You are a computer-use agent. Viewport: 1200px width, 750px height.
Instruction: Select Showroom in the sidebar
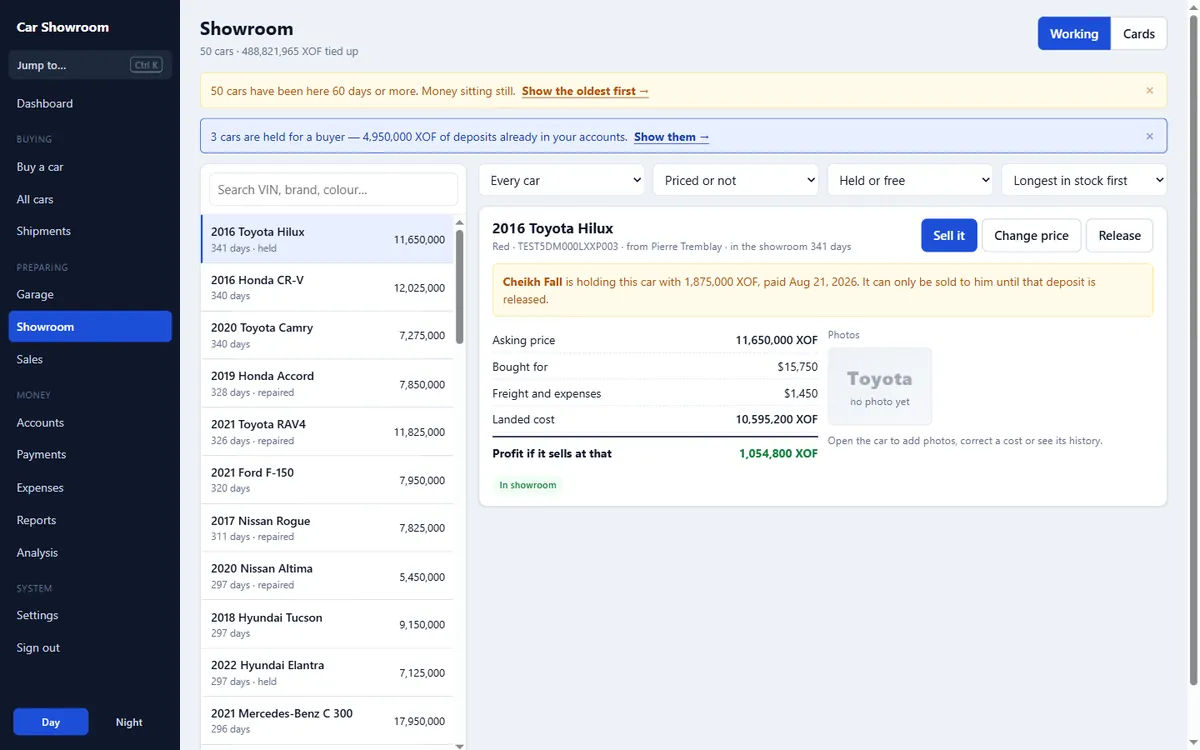tap(90, 327)
